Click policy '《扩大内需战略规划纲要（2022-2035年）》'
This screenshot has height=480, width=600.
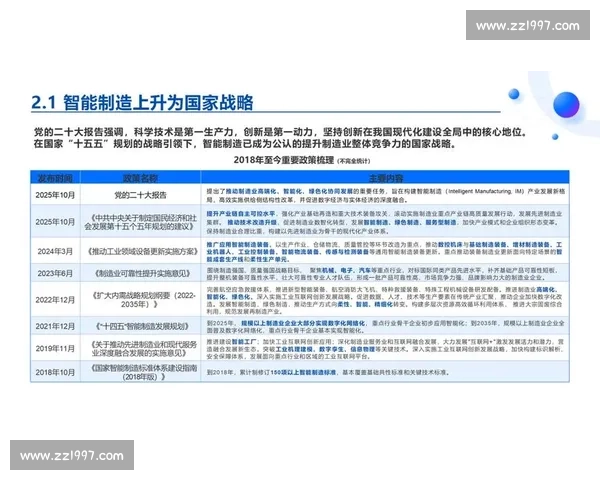coord(143,300)
